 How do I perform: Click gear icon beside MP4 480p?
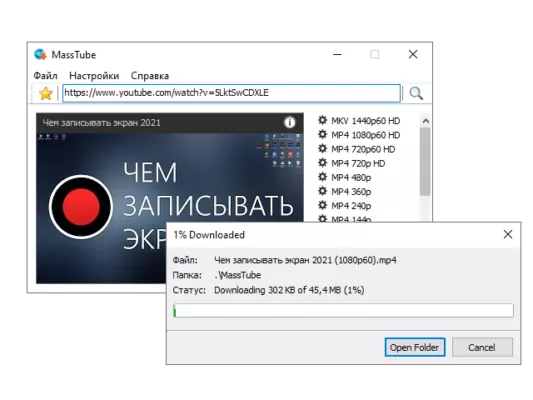322,177
